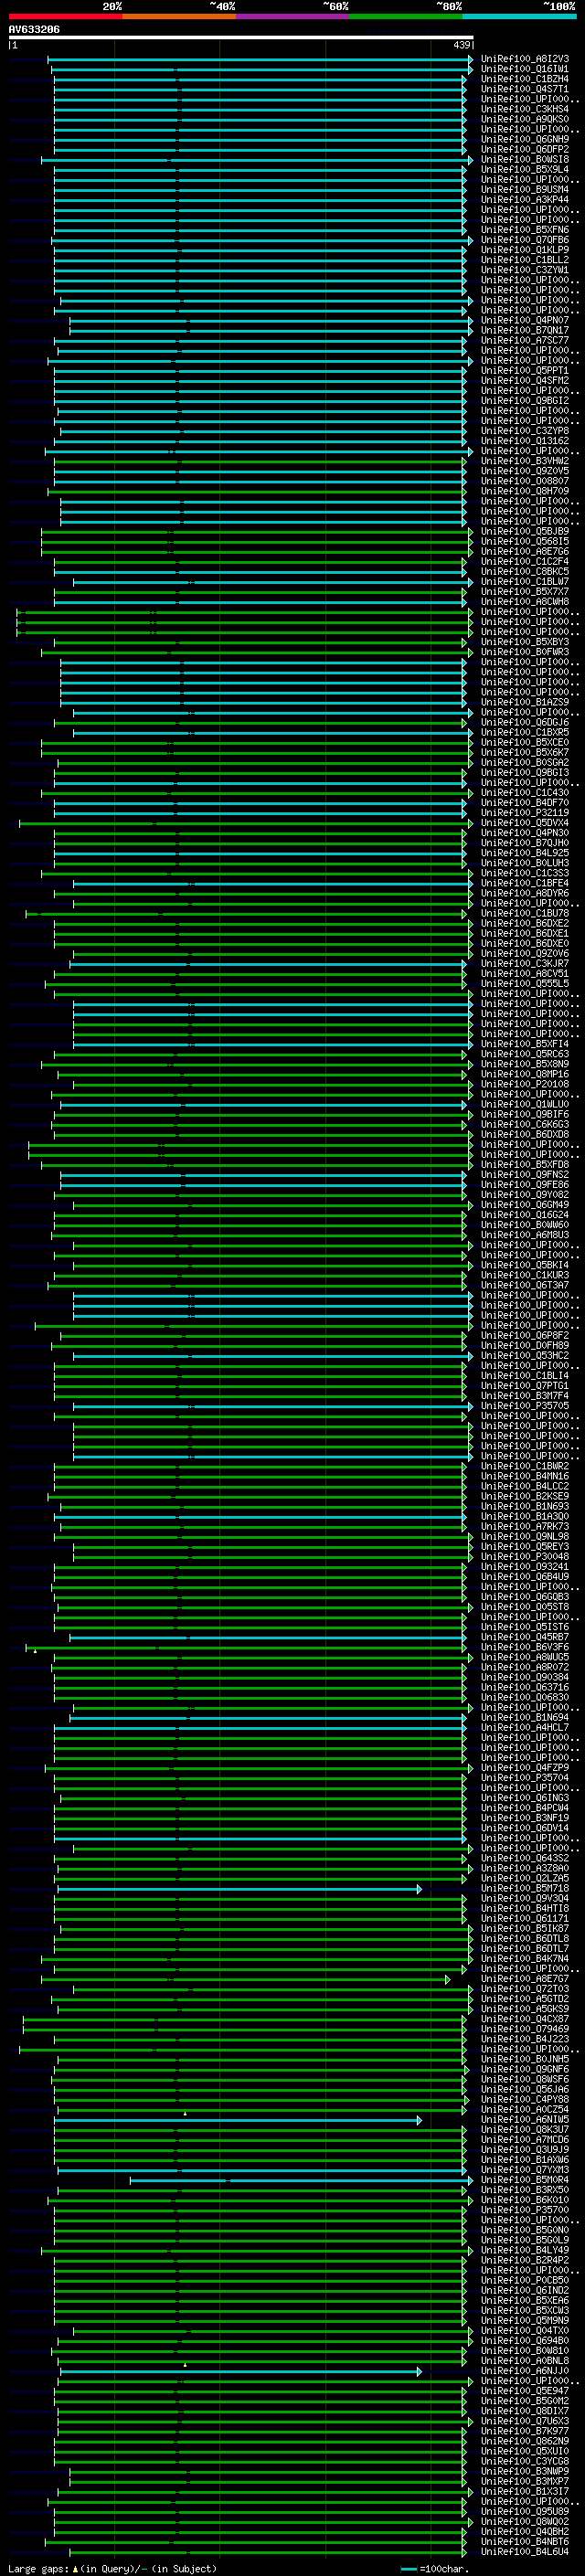This screenshot has width=585, height=2576.
Task: Select the UniRef100_C1C2F4 label
Action: tap(524, 561)
